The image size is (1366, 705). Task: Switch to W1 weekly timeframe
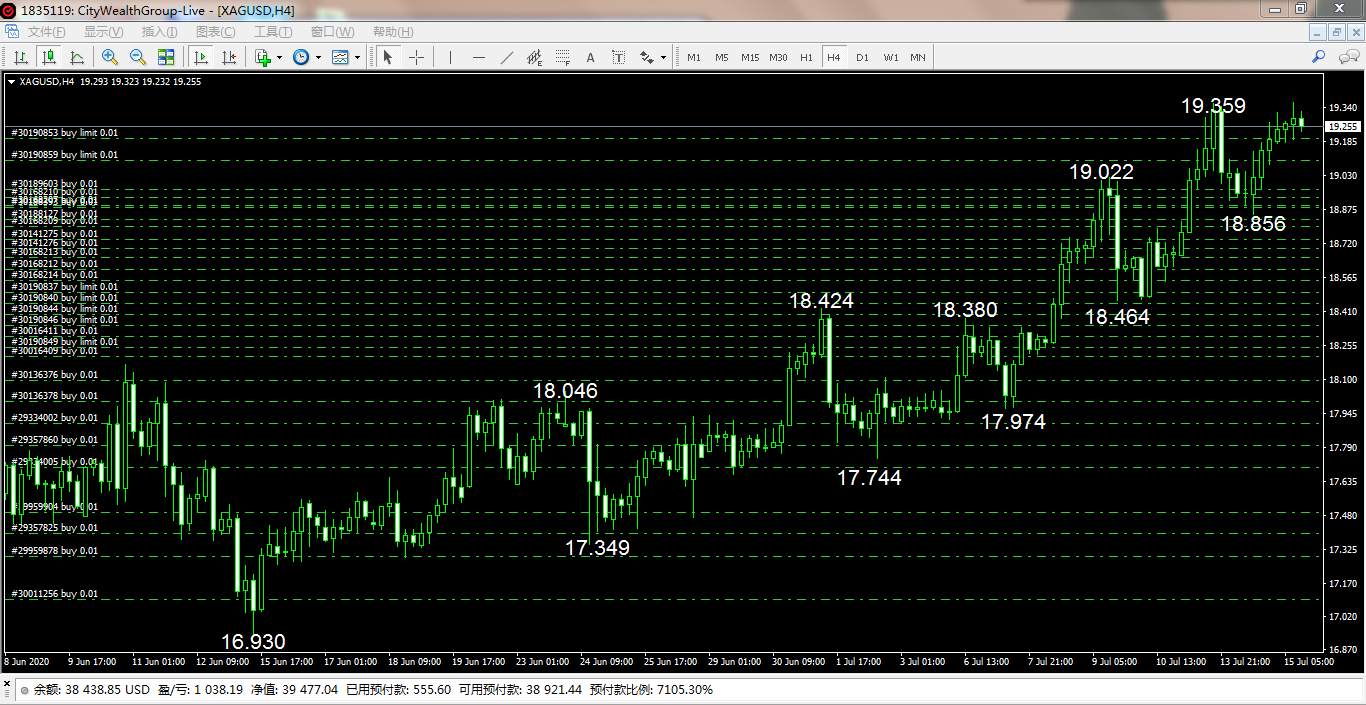[x=890, y=57]
